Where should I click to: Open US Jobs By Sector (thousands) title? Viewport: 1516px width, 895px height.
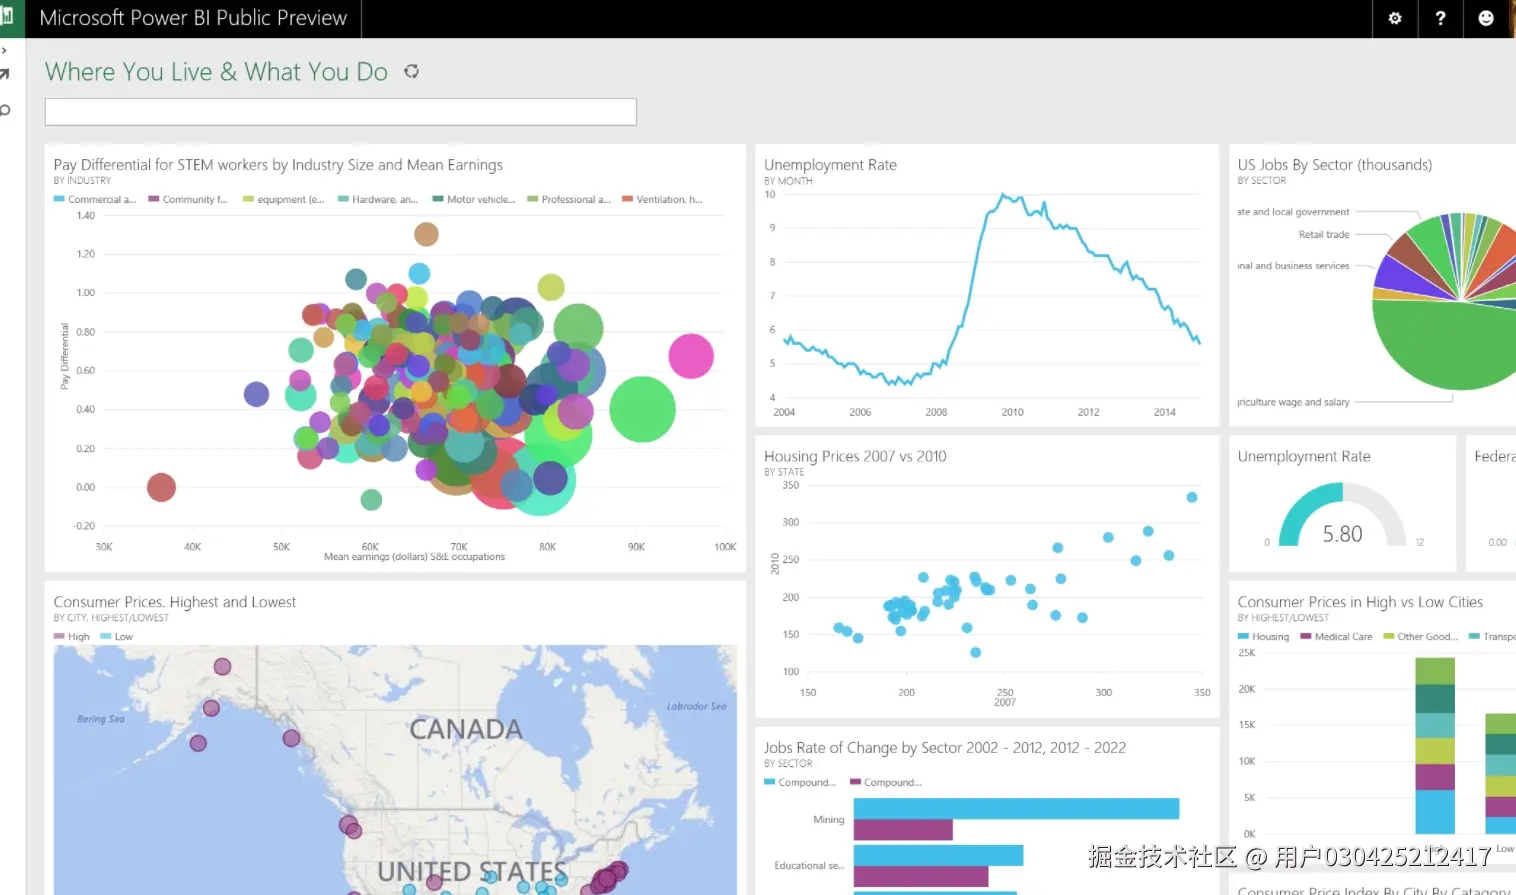click(1334, 165)
